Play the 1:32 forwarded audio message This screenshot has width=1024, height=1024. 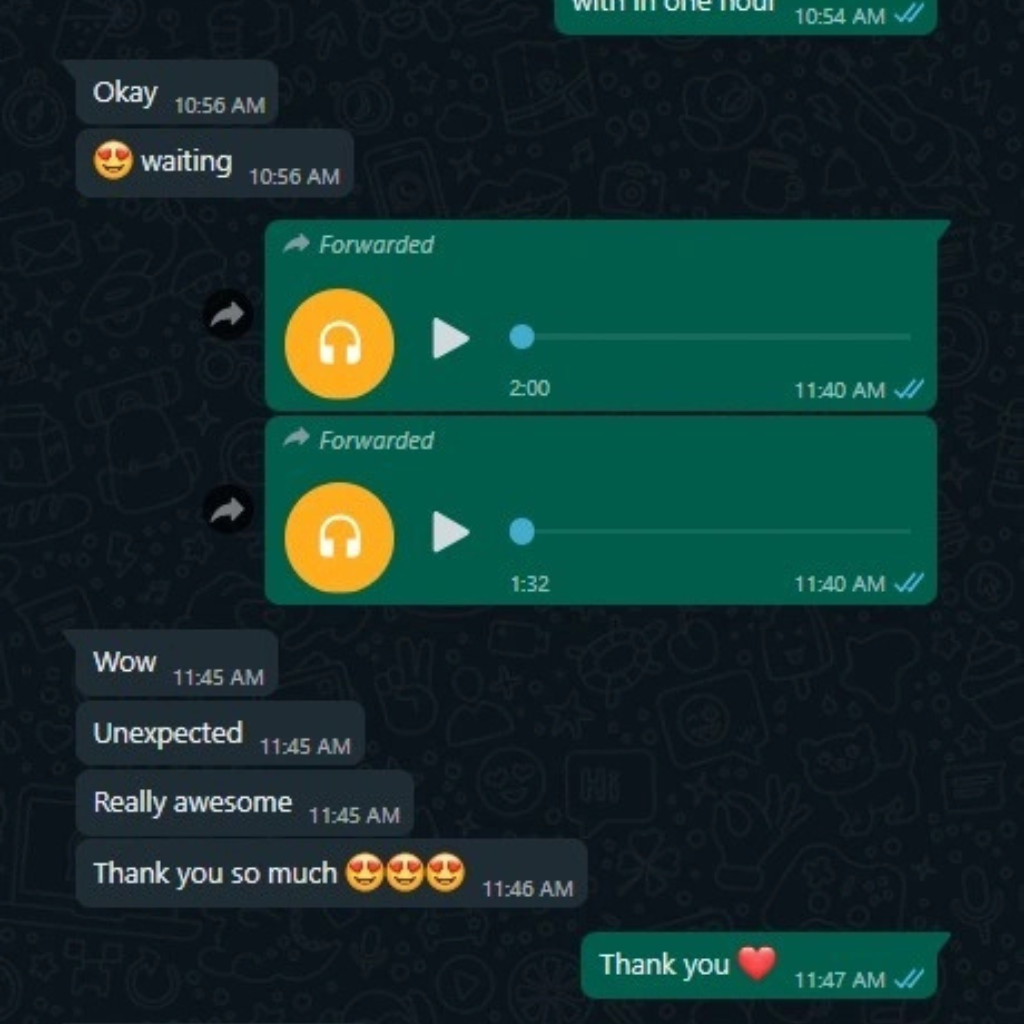point(451,532)
